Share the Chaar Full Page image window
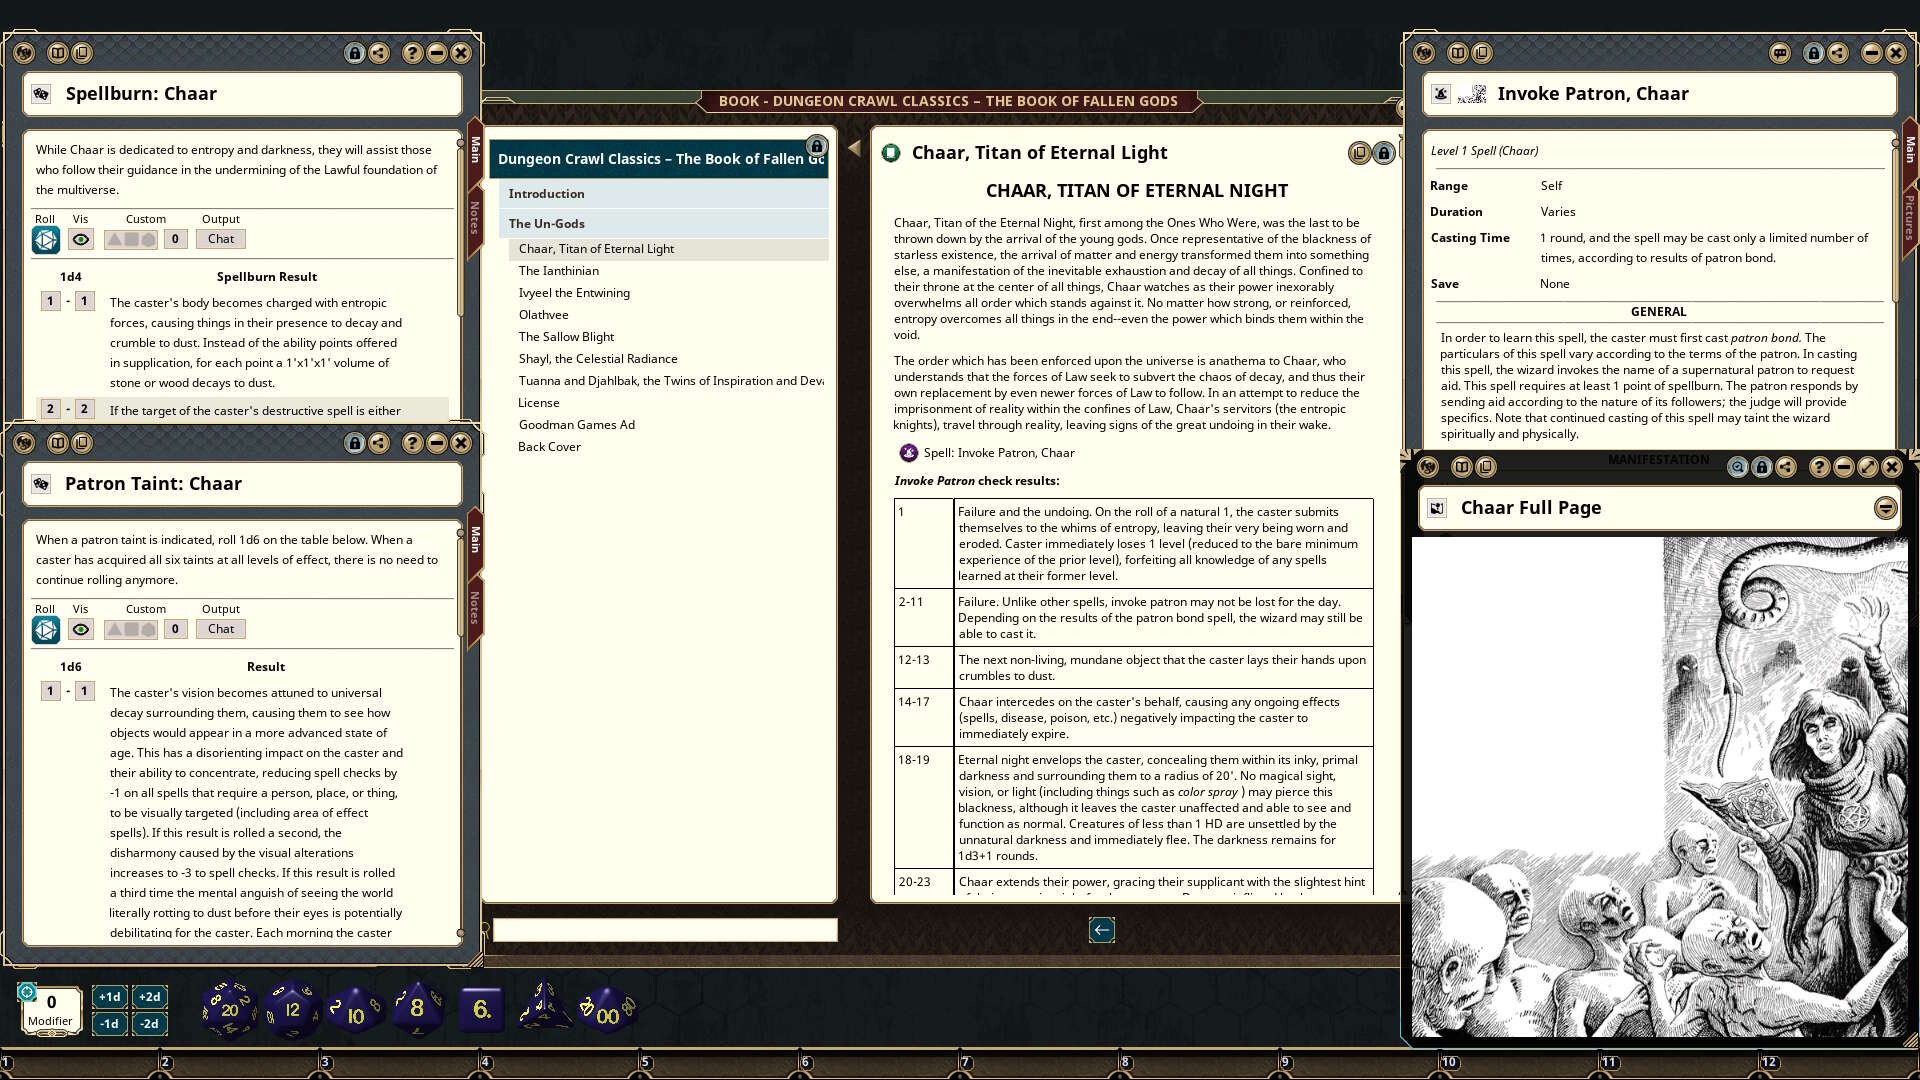Screen dimensions: 1920x1080 point(1788,467)
